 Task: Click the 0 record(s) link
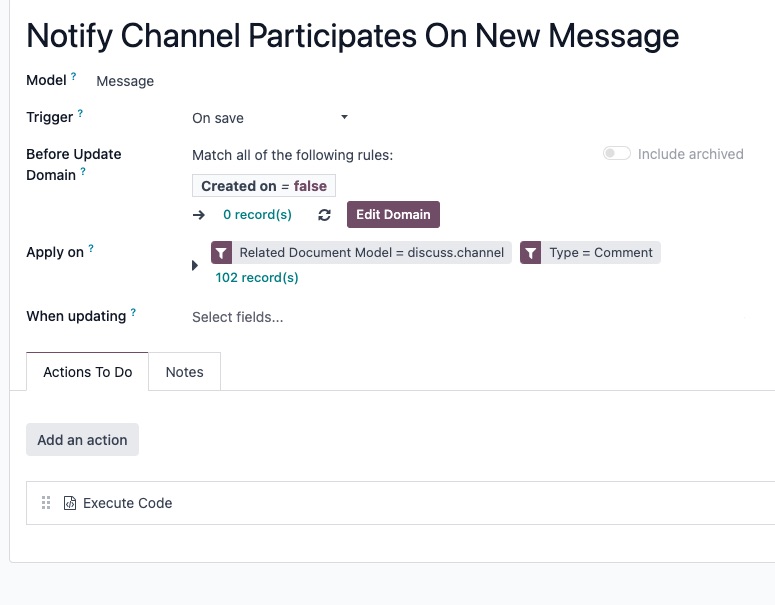257,215
